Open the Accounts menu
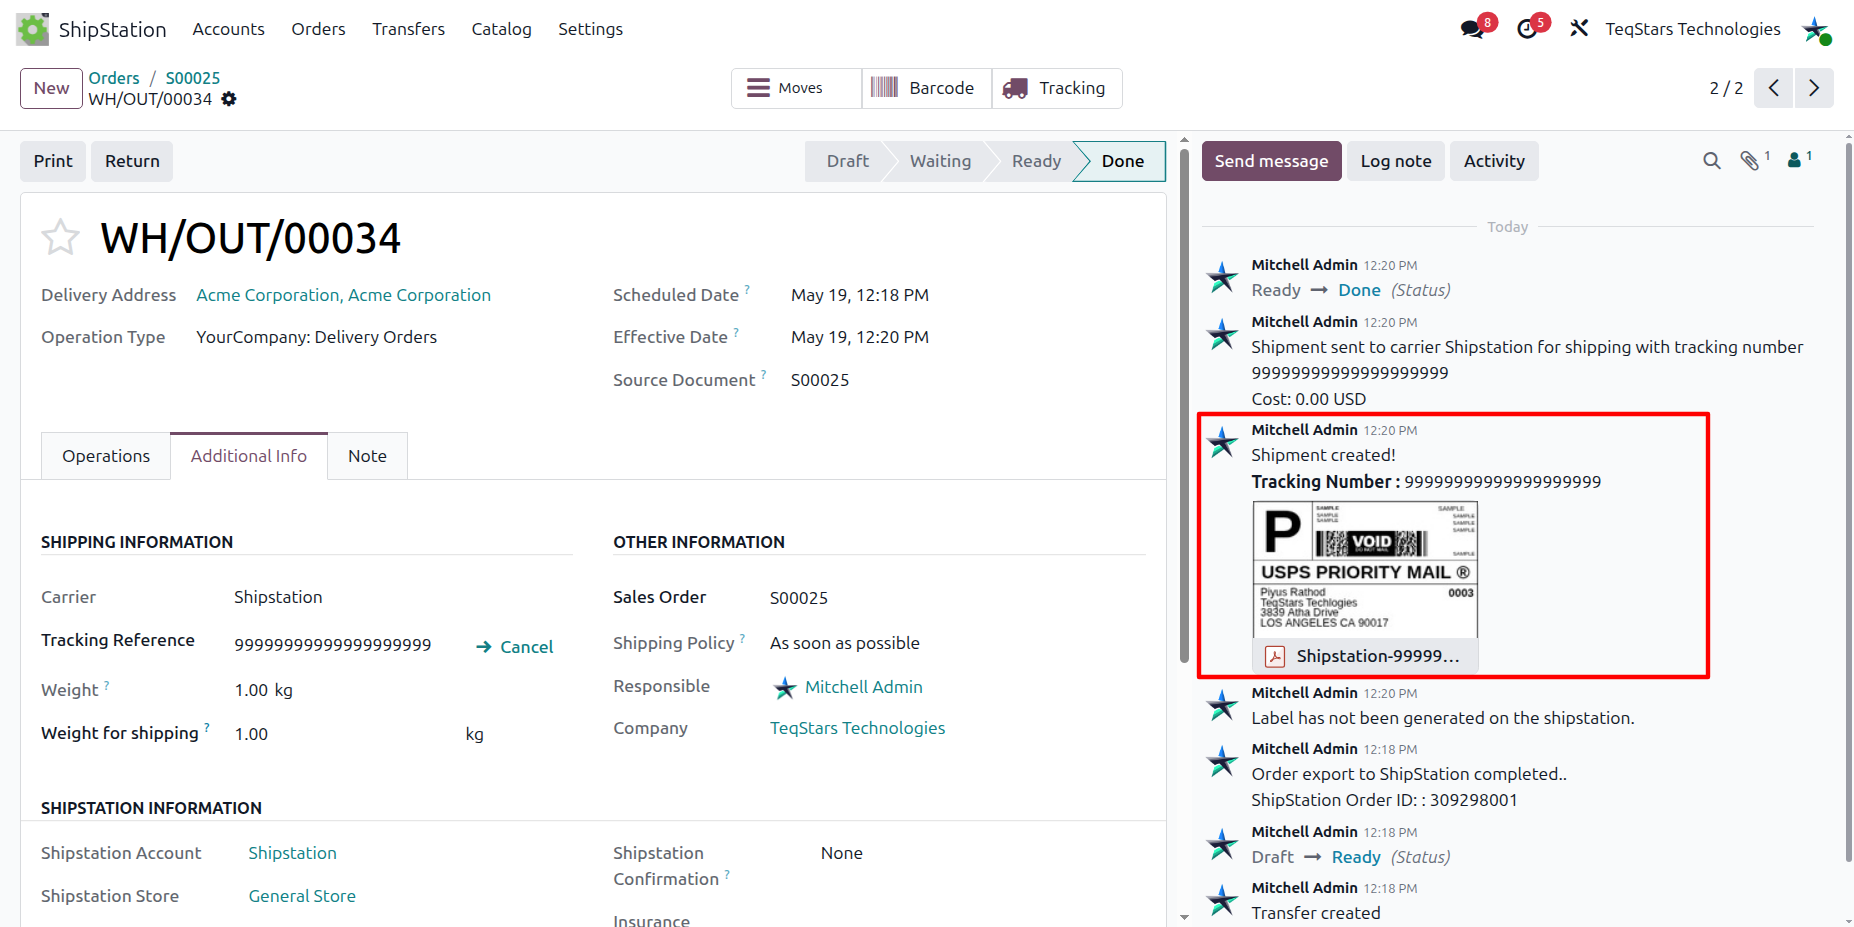The width and height of the screenshot is (1854, 927). pyautogui.click(x=229, y=29)
